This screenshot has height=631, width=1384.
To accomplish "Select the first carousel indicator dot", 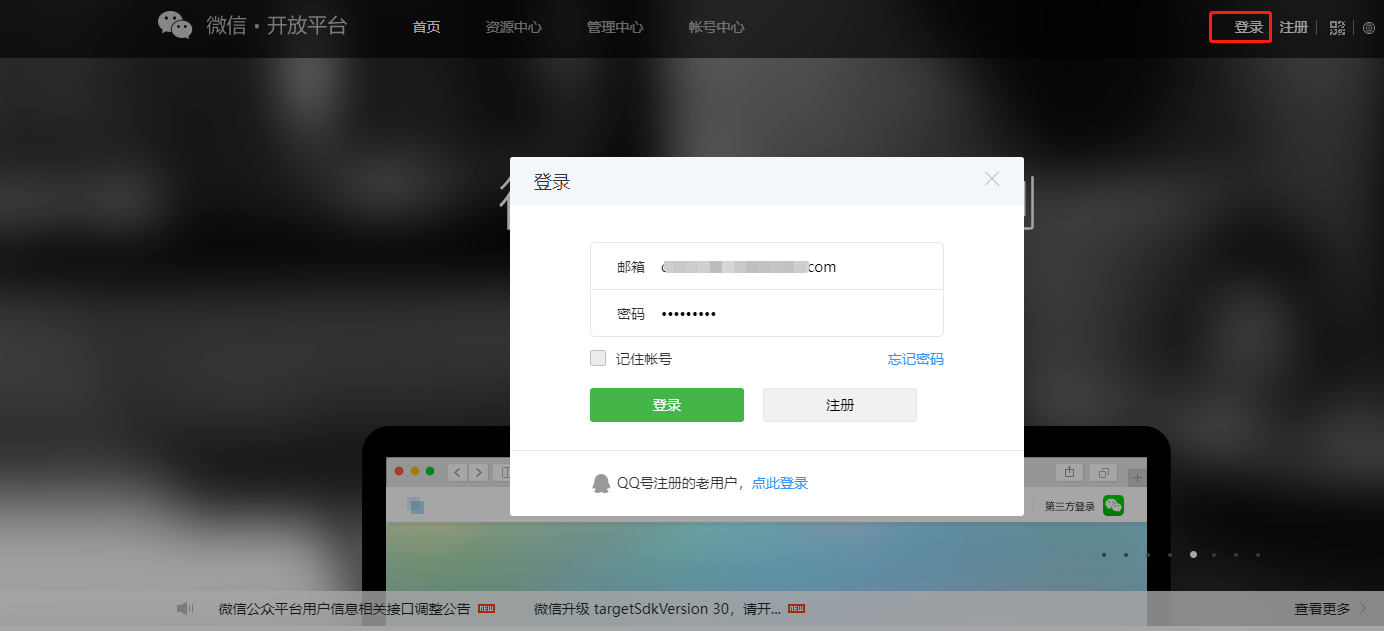I will (1104, 554).
